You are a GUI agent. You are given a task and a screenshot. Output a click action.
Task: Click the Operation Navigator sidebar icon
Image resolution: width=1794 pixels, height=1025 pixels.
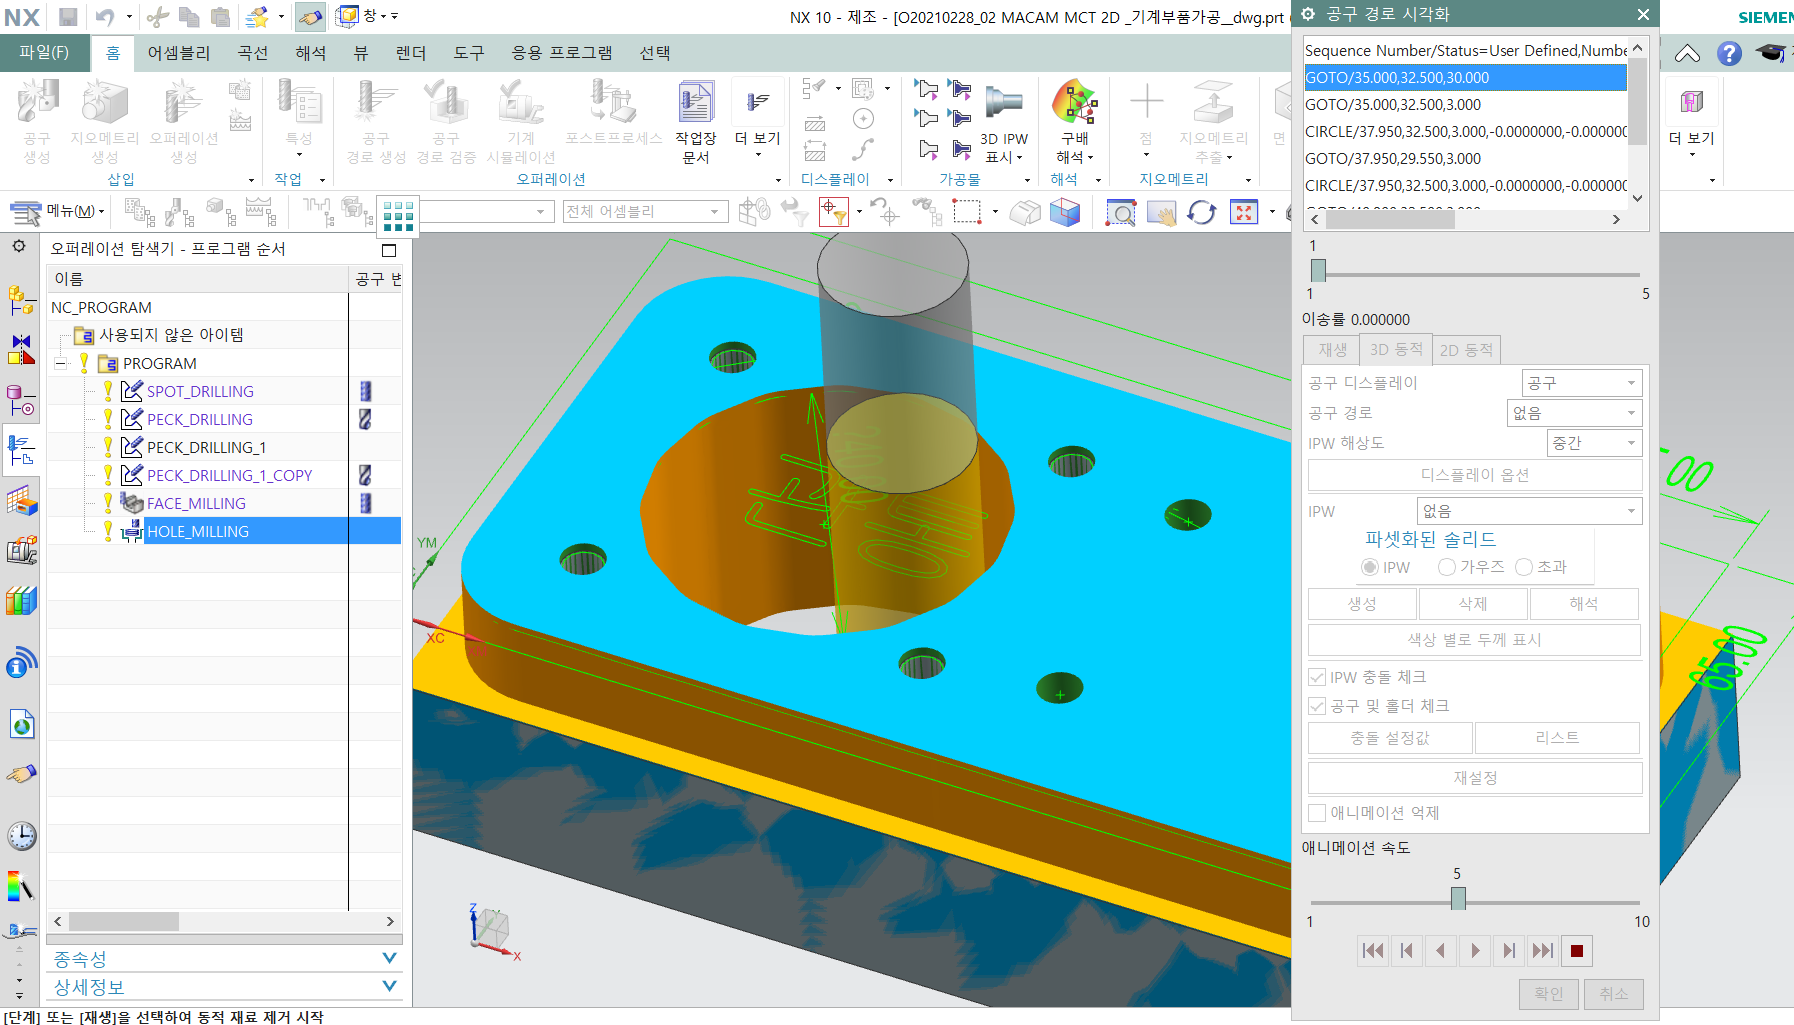[x=21, y=450]
